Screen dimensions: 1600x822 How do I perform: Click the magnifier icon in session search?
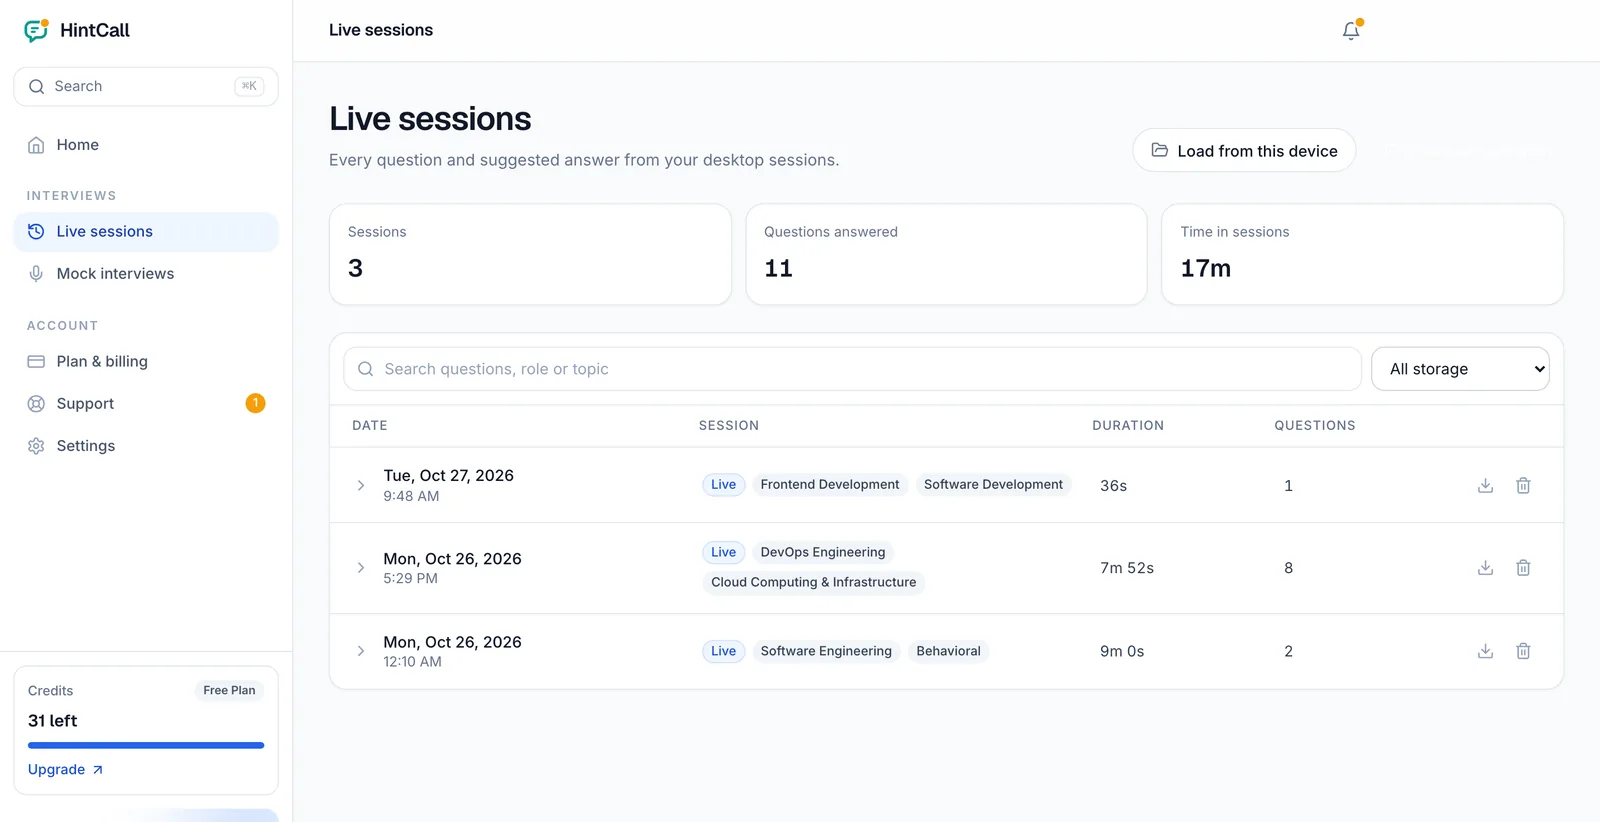coord(366,369)
